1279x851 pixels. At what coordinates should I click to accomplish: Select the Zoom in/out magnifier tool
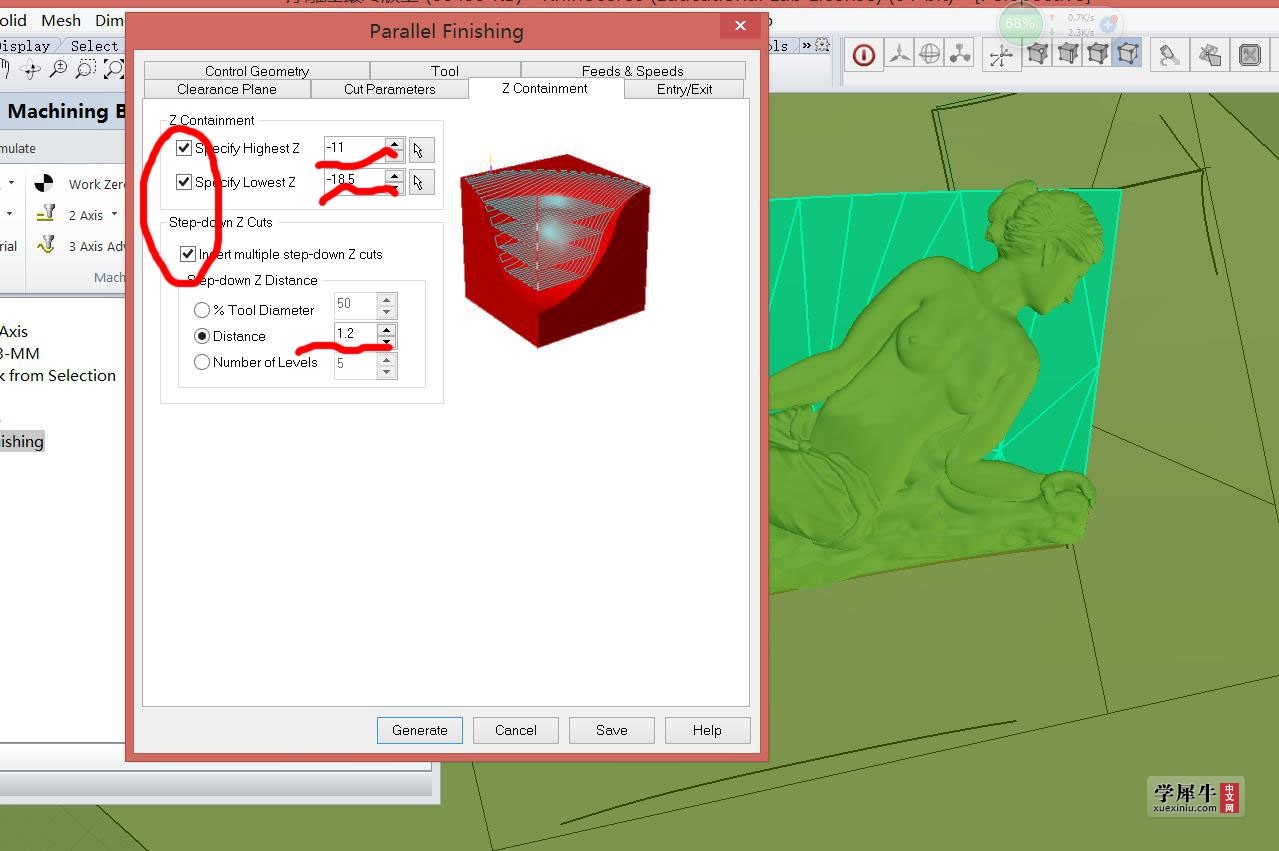(x=58, y=68)
